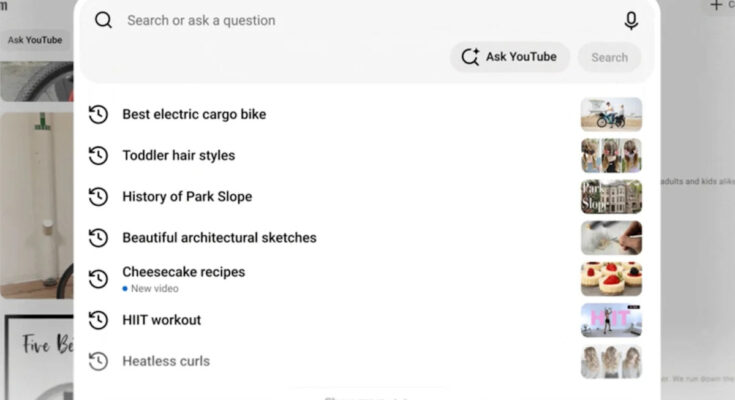The image size is (735, 400).
Task: Open the cheesecake video thumbnail
Action: tap(611, 279)
